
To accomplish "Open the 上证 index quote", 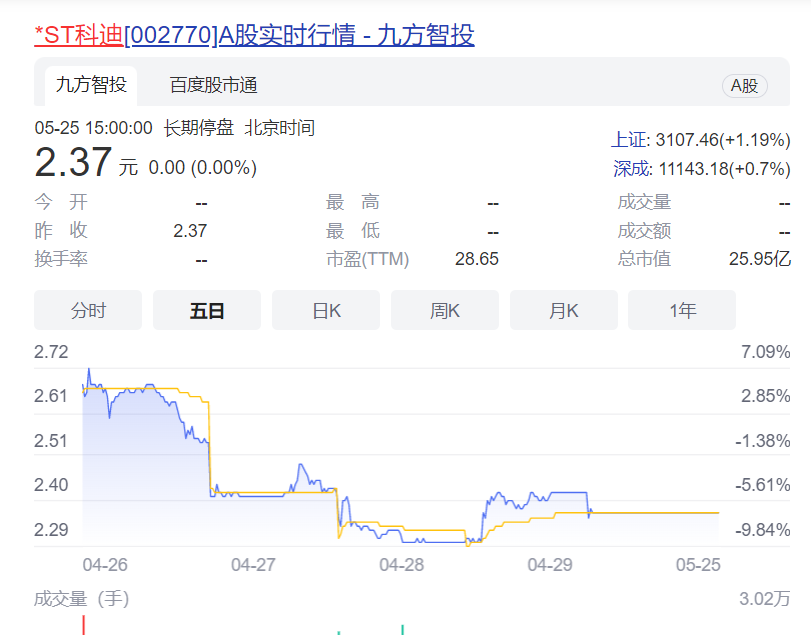I will [x=700, y=140].
